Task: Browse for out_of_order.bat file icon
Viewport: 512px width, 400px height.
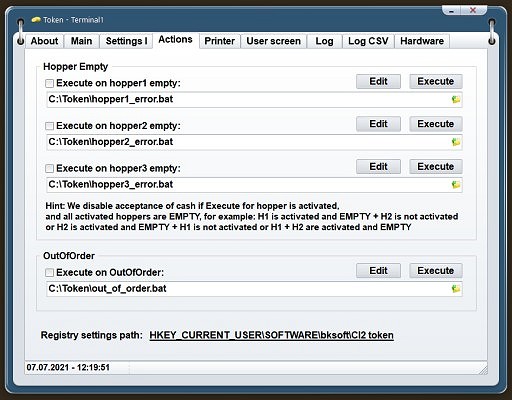Action: [x=456, y=289]
